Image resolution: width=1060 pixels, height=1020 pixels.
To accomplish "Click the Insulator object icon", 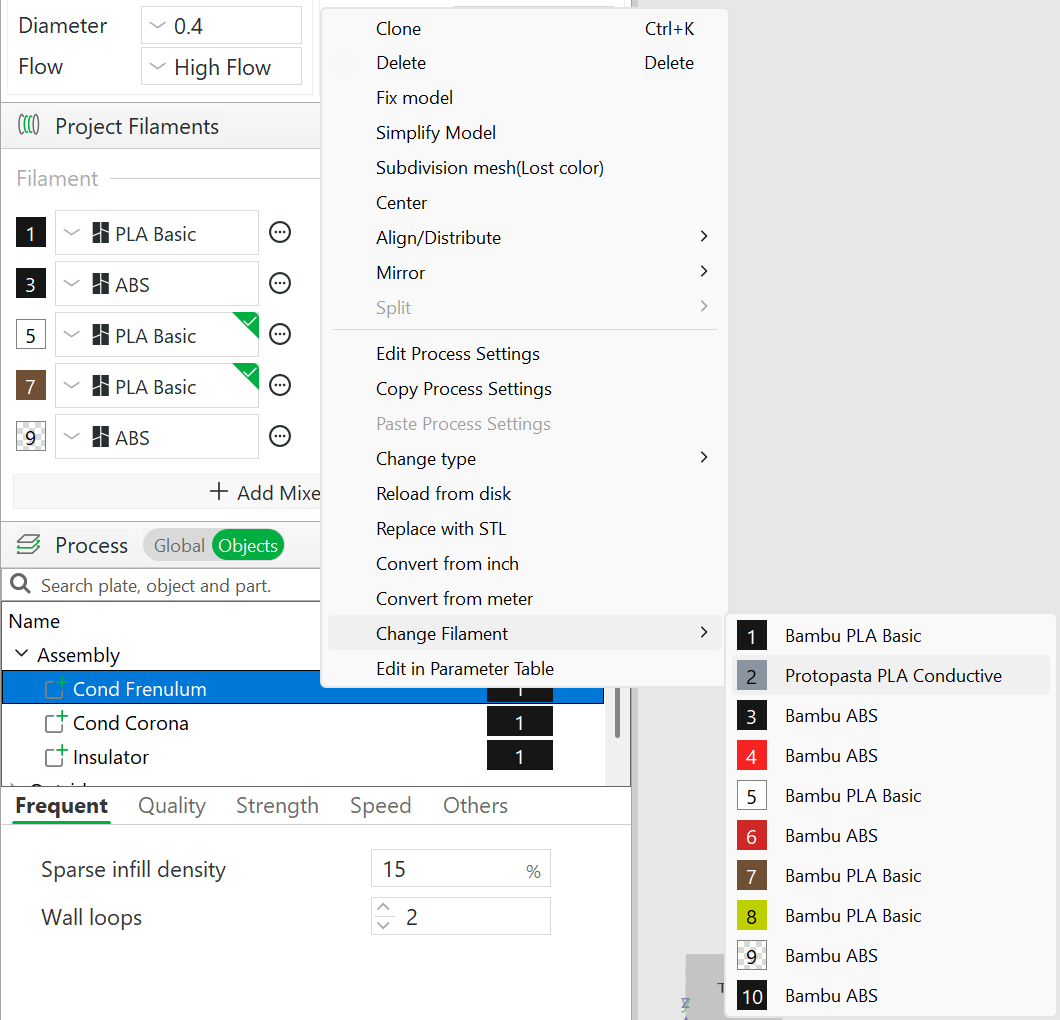I will pyautogui.click(x=56, y=756).
